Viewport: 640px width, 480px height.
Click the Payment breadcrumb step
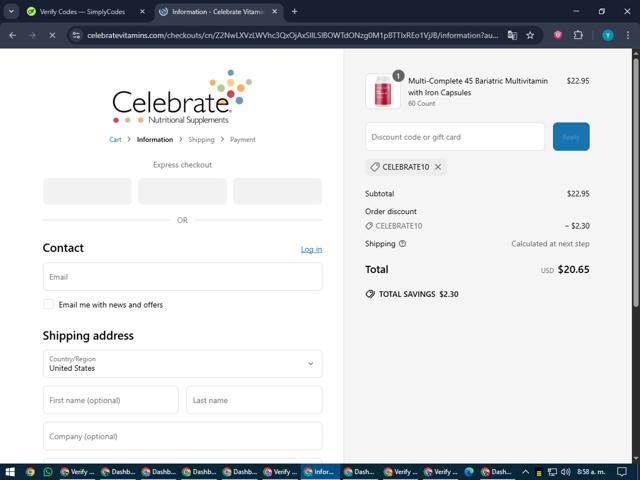click(x=242, y=140)
